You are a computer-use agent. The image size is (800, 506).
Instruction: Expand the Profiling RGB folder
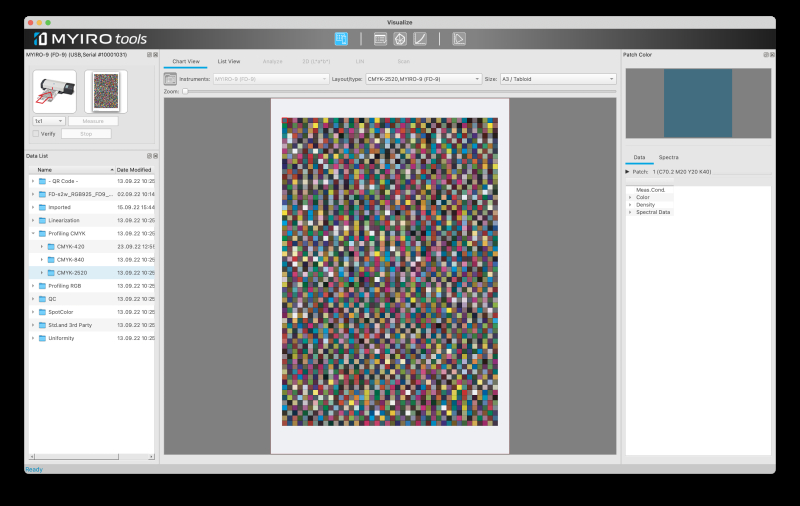(x=33, y=286)
